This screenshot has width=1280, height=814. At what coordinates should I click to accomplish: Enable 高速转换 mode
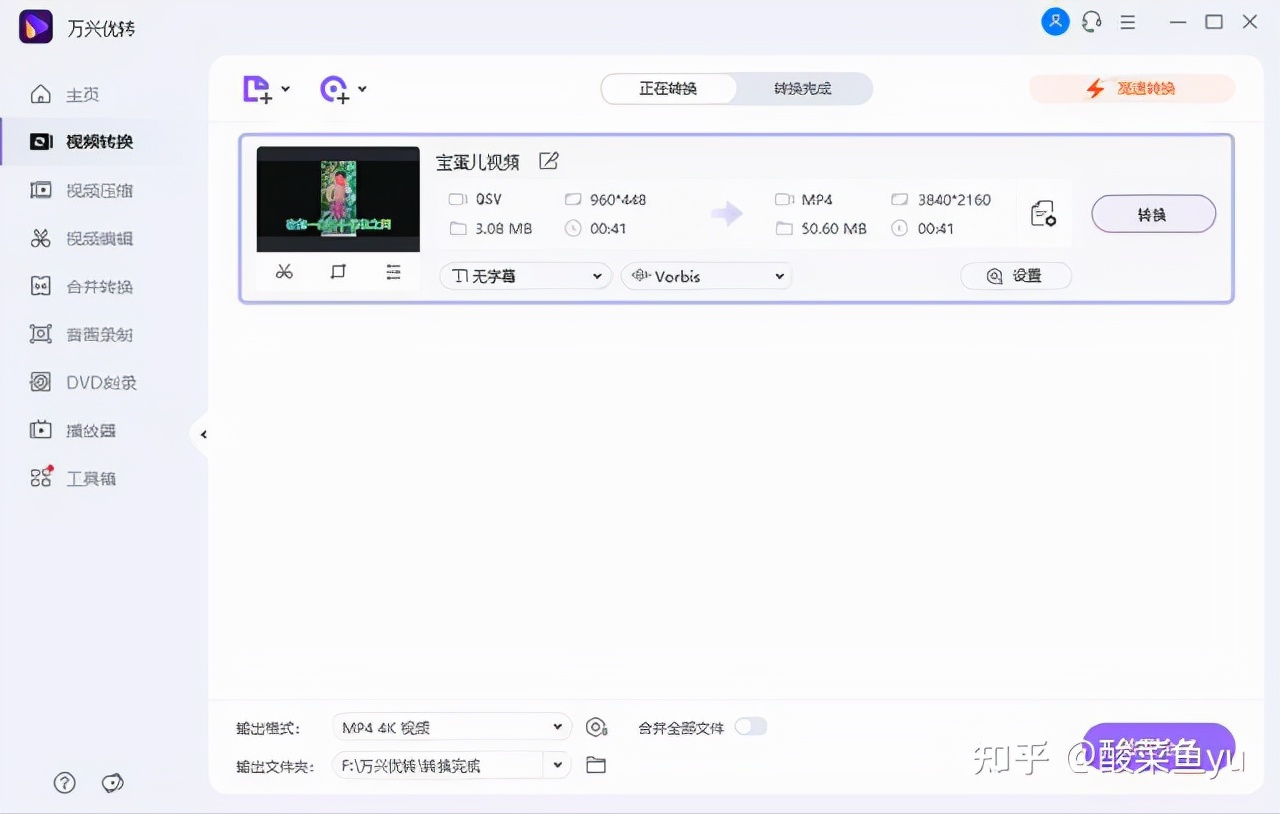[1131, 88]
